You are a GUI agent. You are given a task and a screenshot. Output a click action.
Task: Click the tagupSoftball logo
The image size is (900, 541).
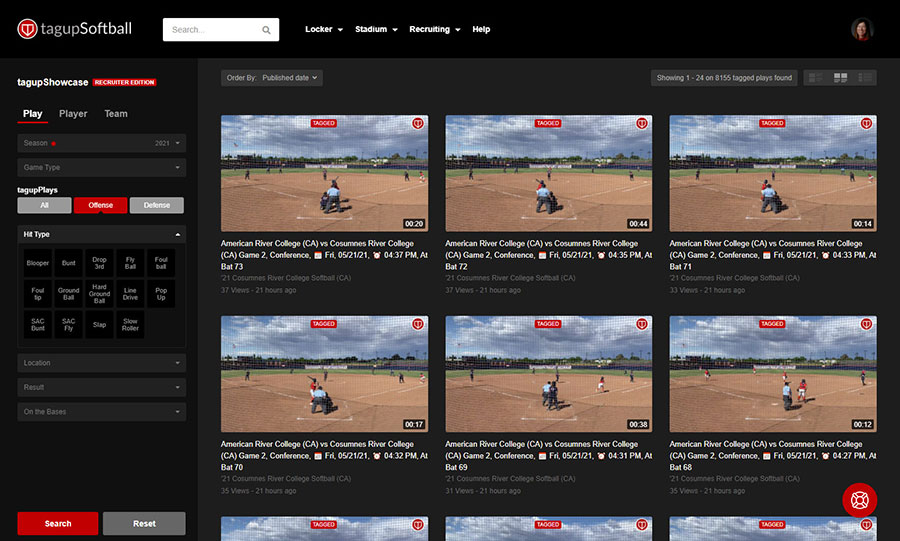click(x=75, y=29)
